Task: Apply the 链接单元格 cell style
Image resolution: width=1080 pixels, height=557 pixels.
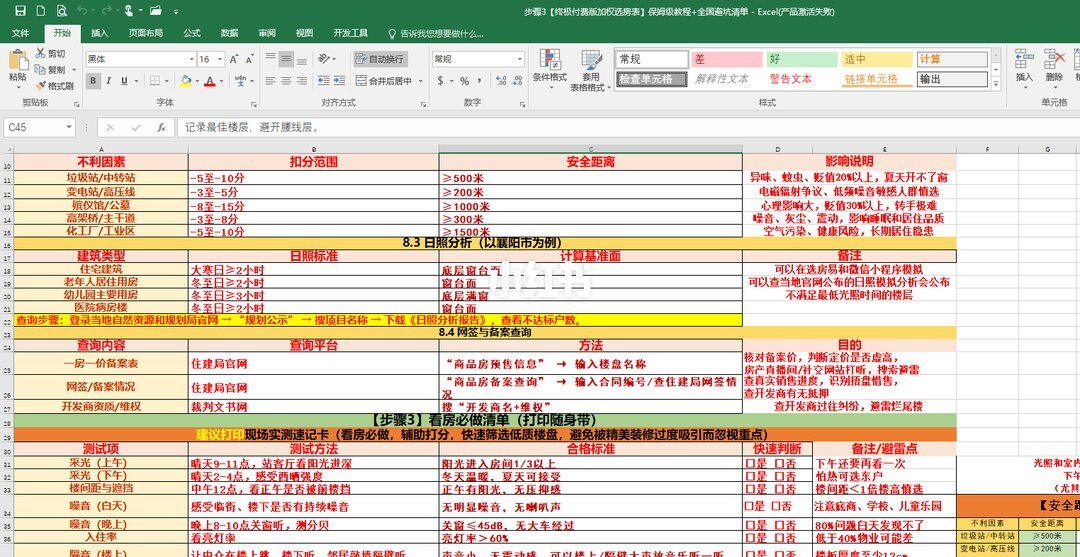Action: tap(878, 78)
